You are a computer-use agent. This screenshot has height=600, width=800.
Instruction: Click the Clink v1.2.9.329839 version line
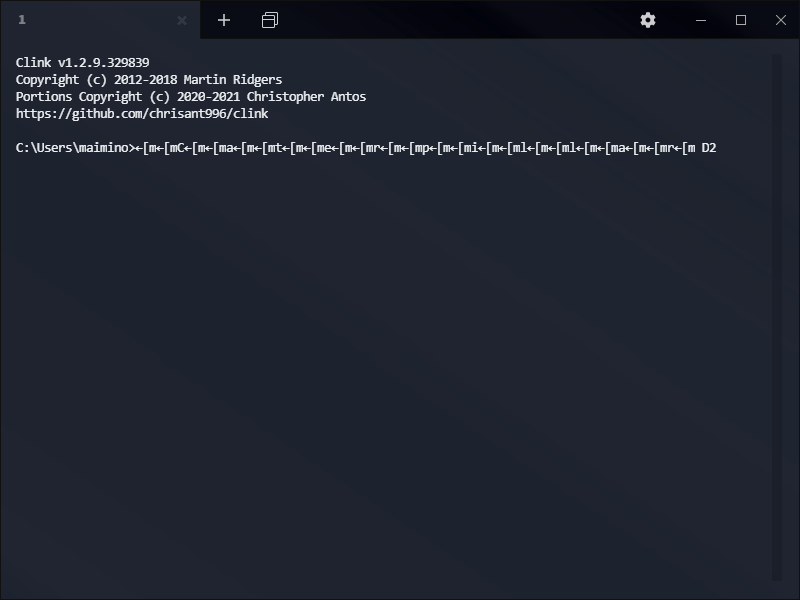(x=83, y=63)
